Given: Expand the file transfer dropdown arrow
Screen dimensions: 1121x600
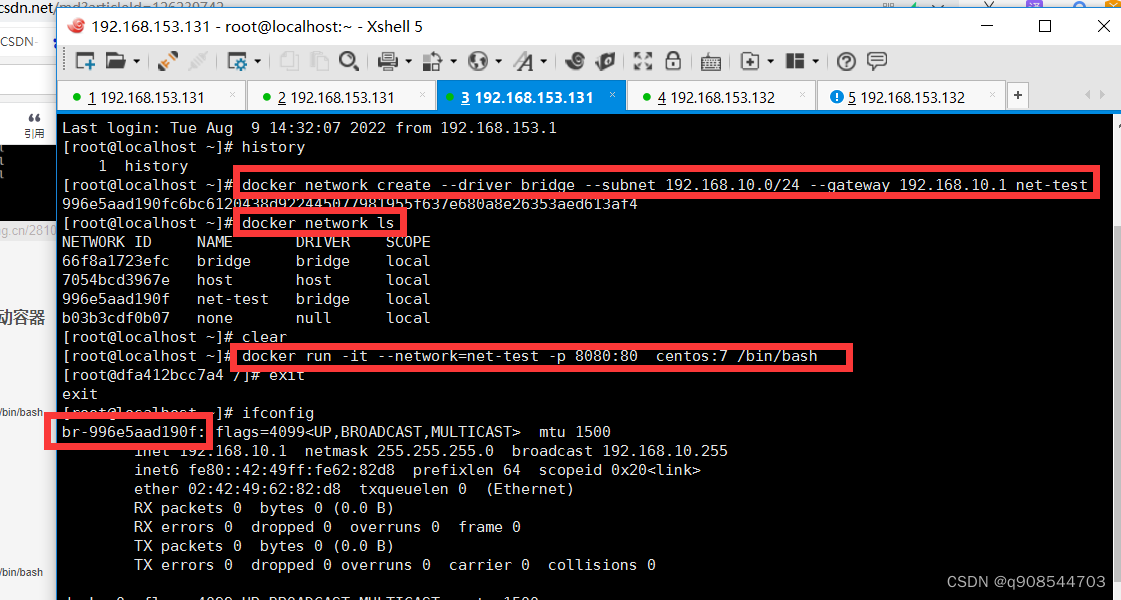Looking at the screenshot, I should 453,62.
